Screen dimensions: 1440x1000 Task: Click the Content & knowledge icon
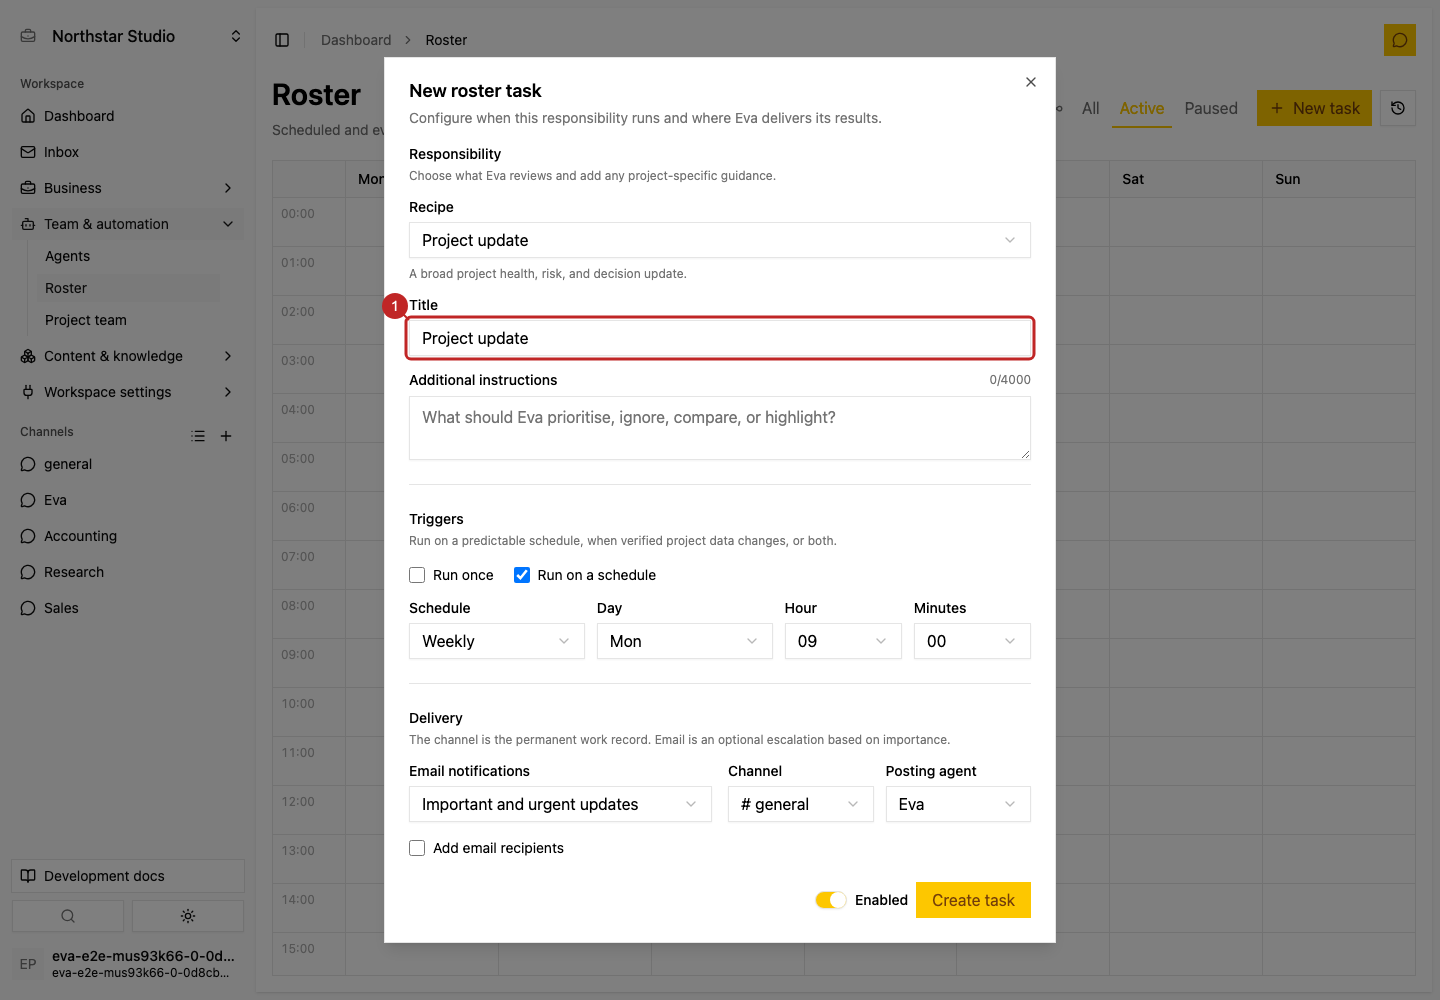click(28, 356)
